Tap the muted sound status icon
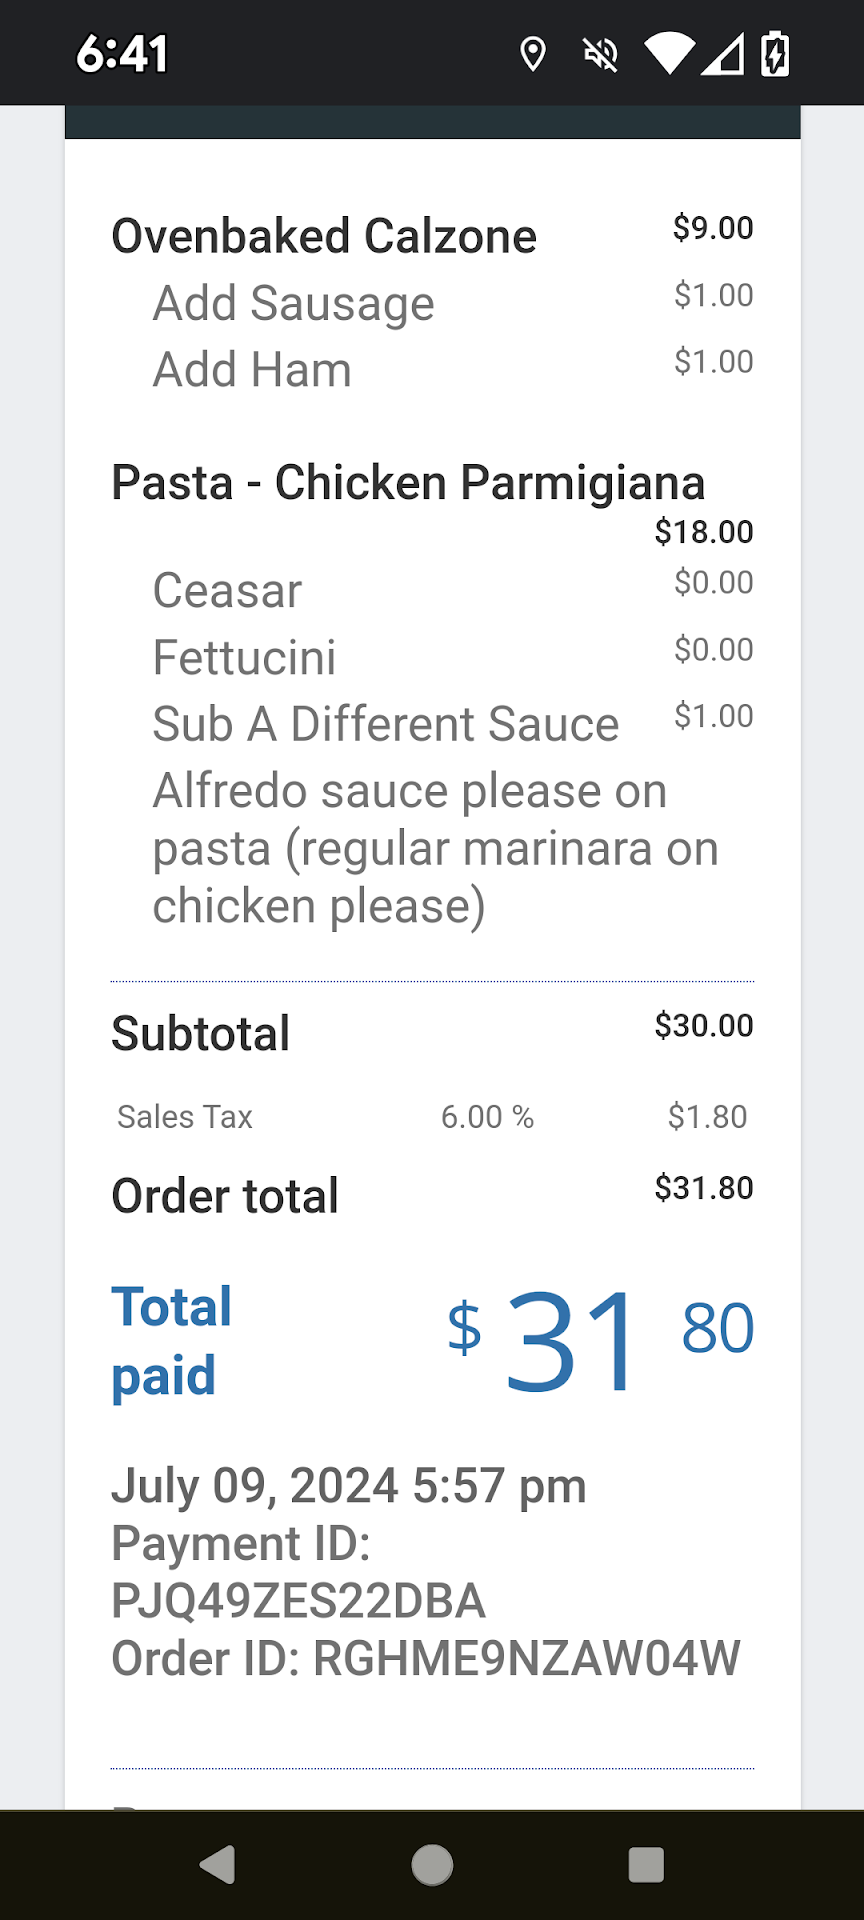 [600, 54]
